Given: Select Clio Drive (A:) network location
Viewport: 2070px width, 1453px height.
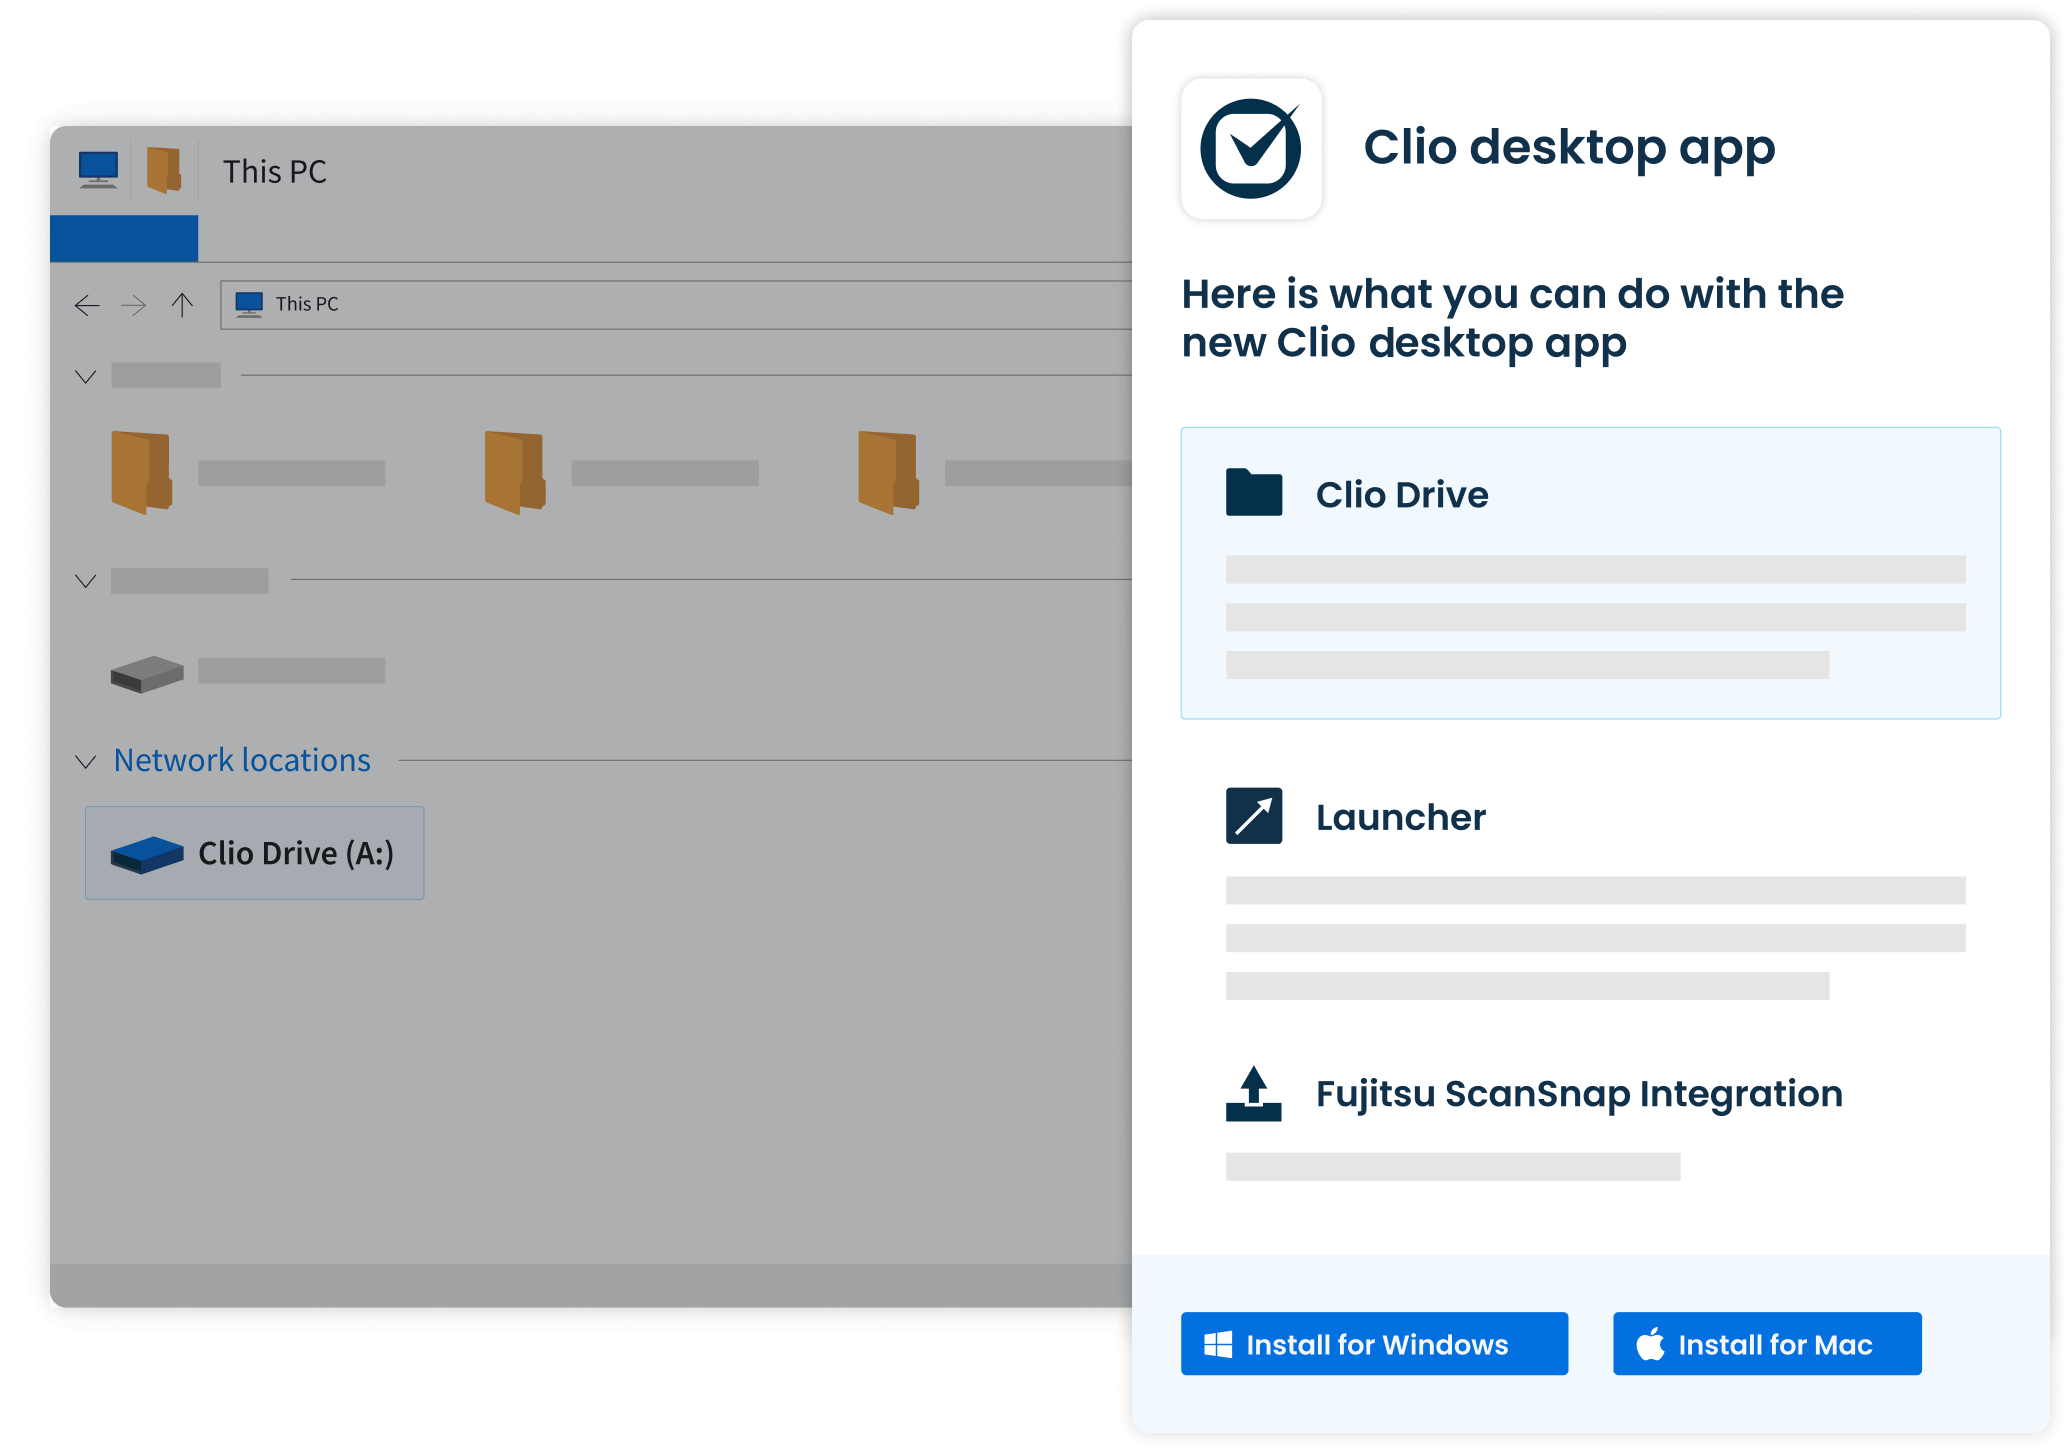Looking at the screenshot, I should pyautogui.click(x=255, y=853).
